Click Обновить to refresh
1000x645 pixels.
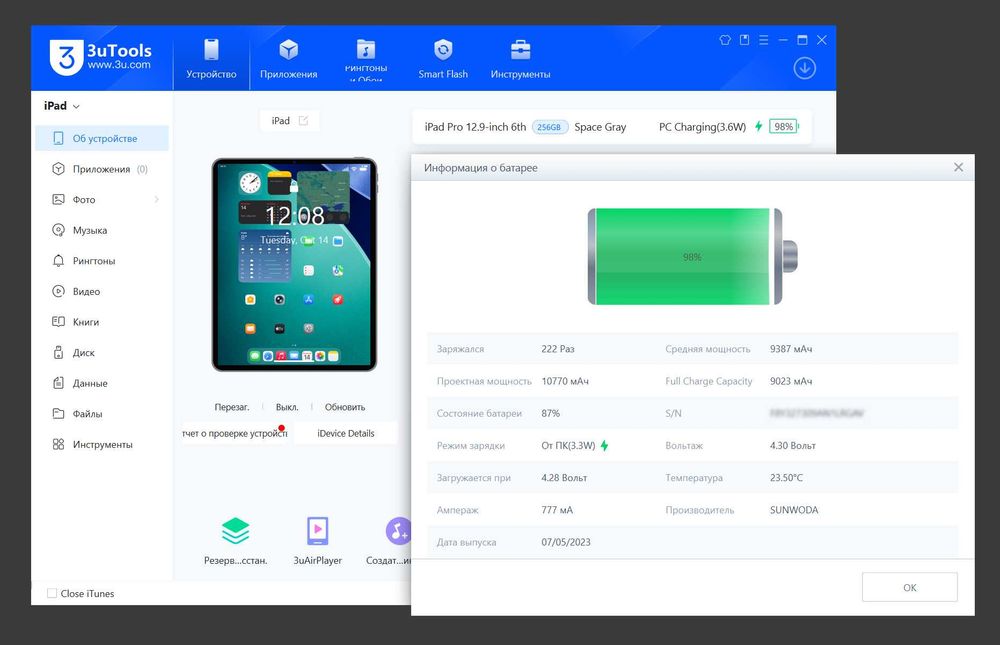(x=345, y=407)
